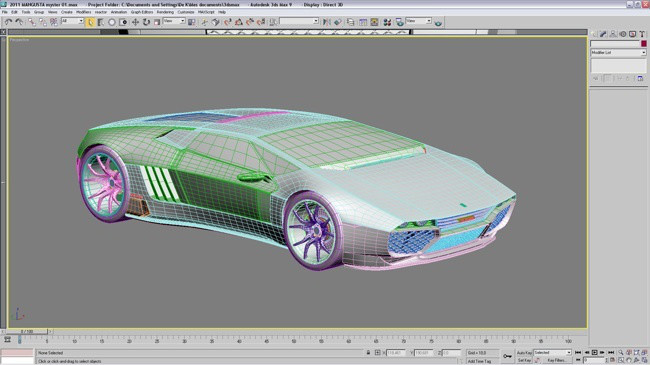
Task: Activate the Select and Move tool
Action: (135, 22)
